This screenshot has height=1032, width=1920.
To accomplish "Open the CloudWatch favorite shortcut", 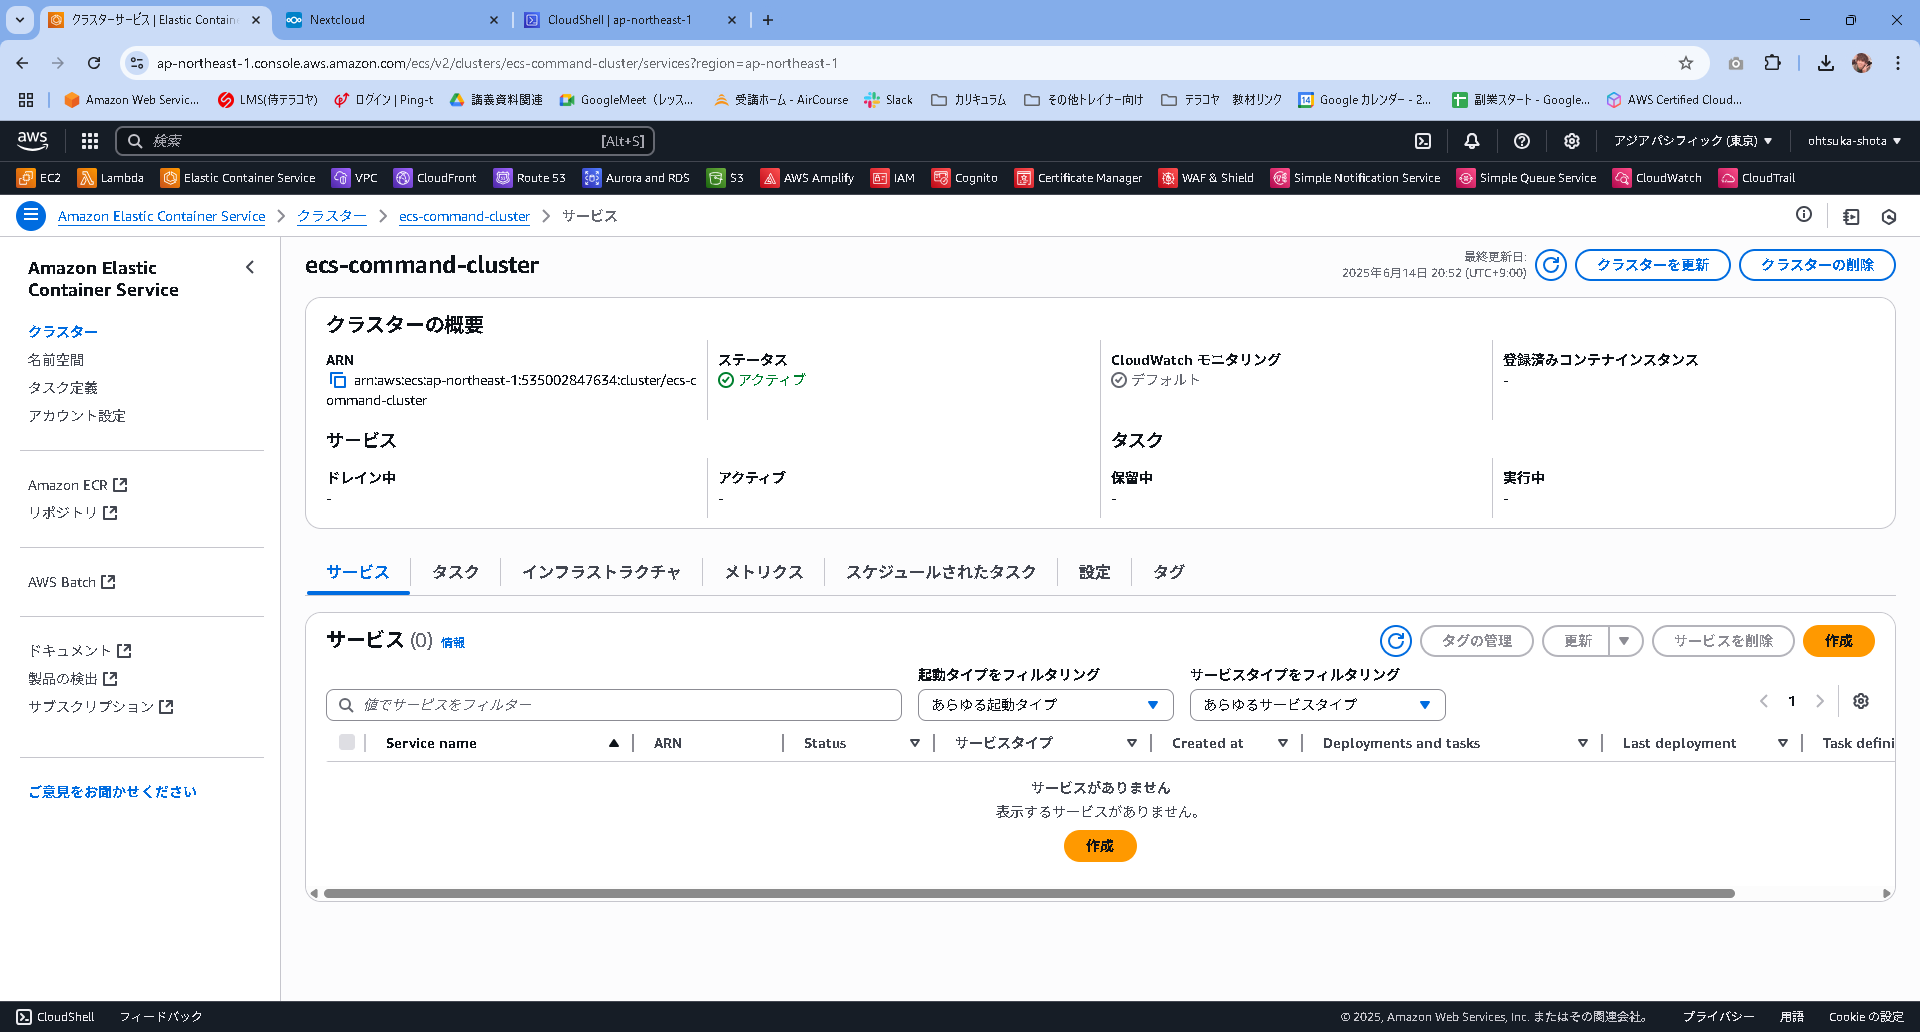I will (1657, 177).
